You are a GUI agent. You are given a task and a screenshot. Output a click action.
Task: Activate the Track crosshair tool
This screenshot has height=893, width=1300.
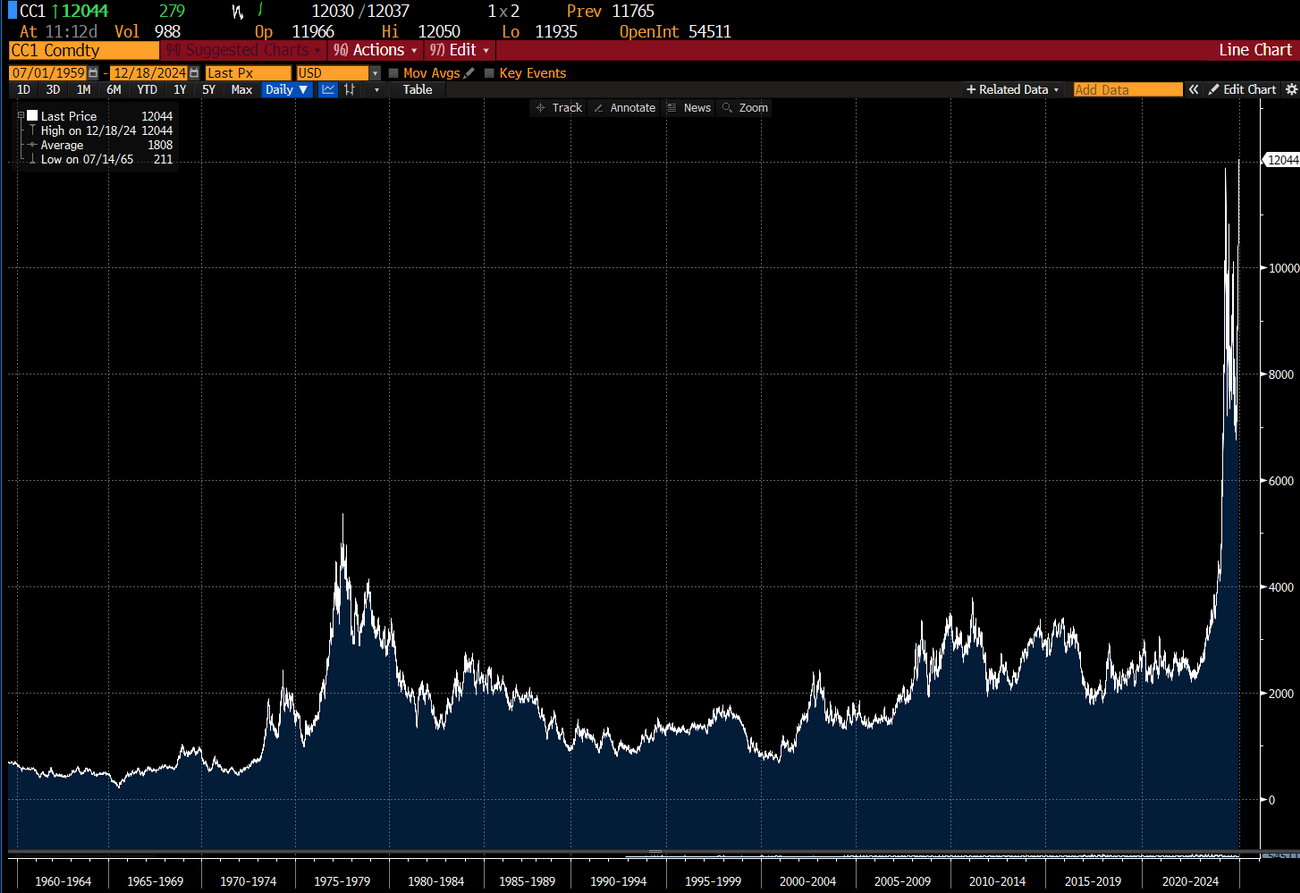coord(559,107)
